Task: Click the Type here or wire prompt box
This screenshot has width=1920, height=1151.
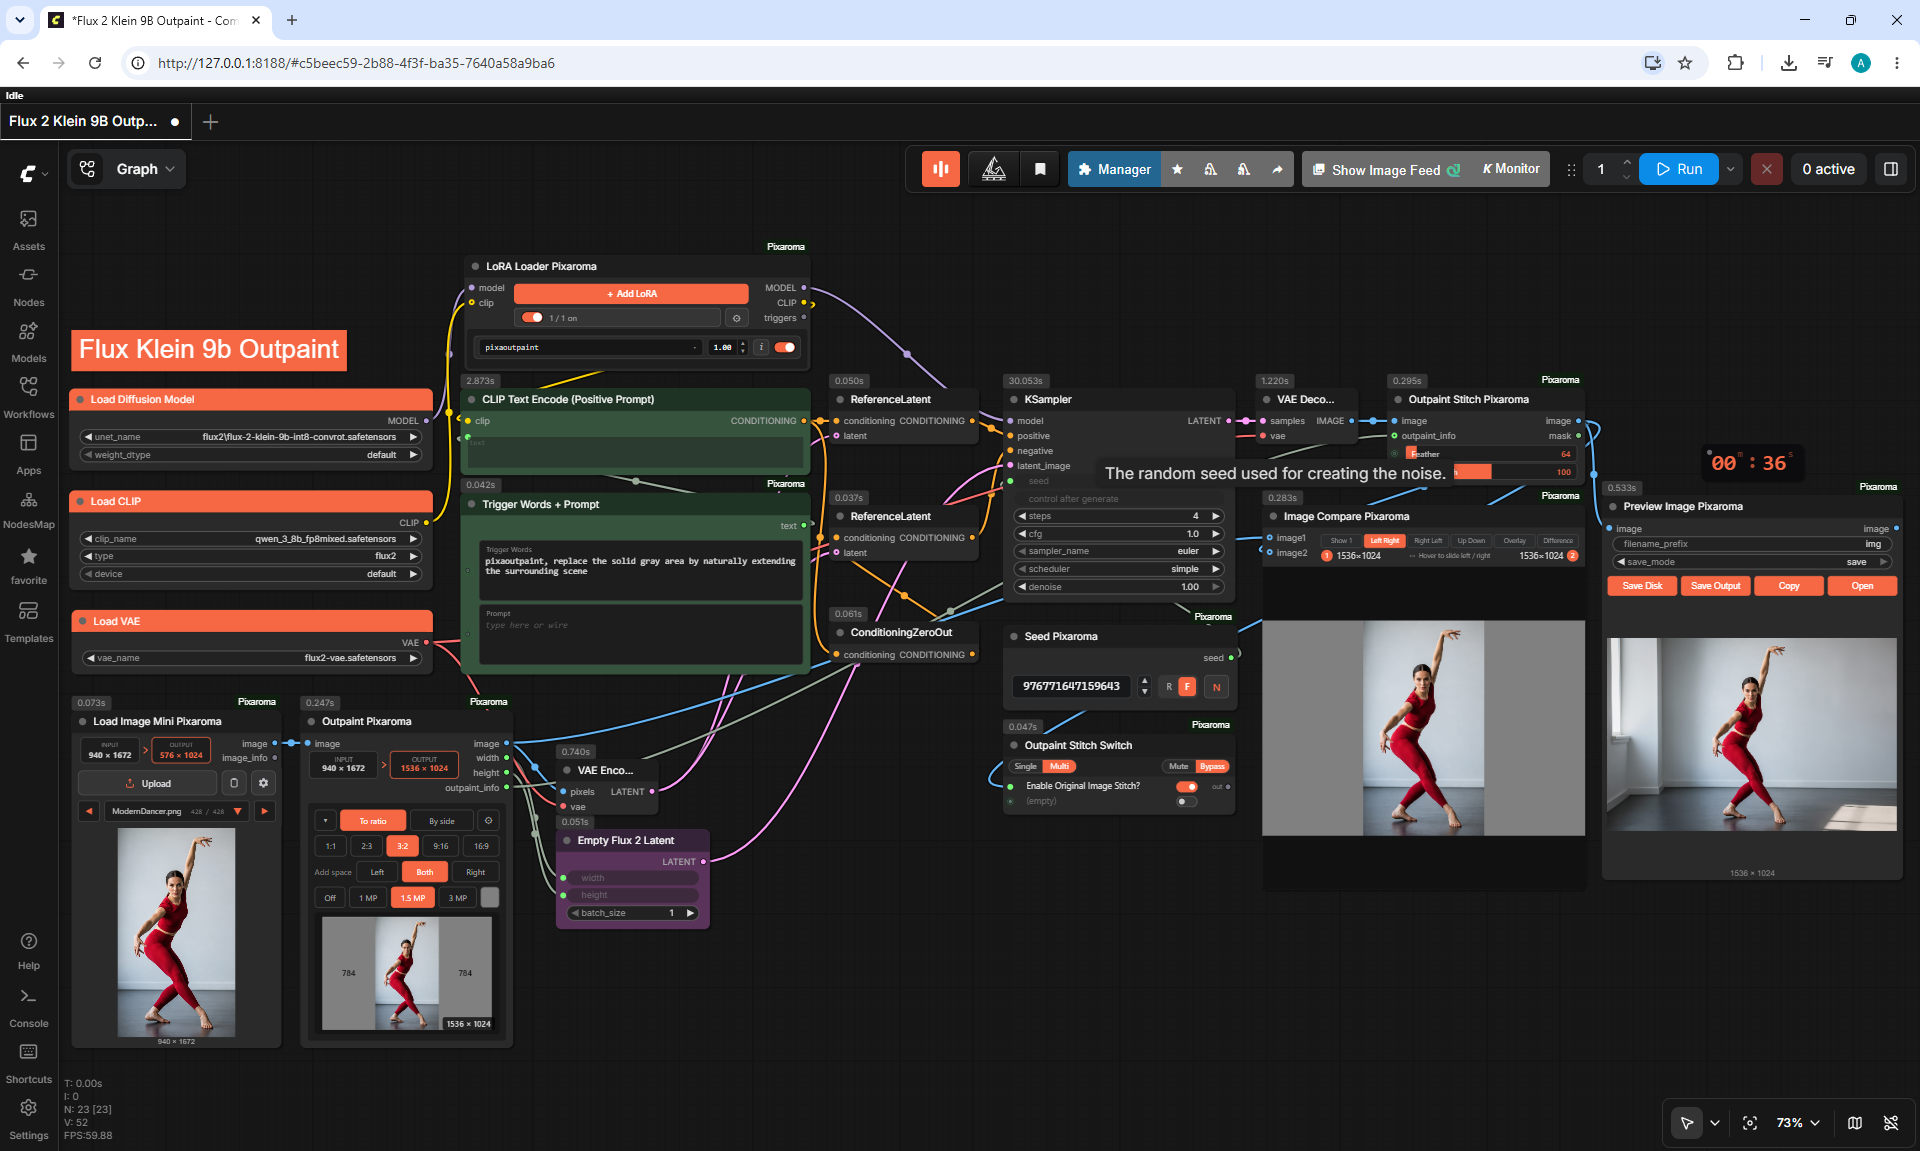Action: (640, 634)
